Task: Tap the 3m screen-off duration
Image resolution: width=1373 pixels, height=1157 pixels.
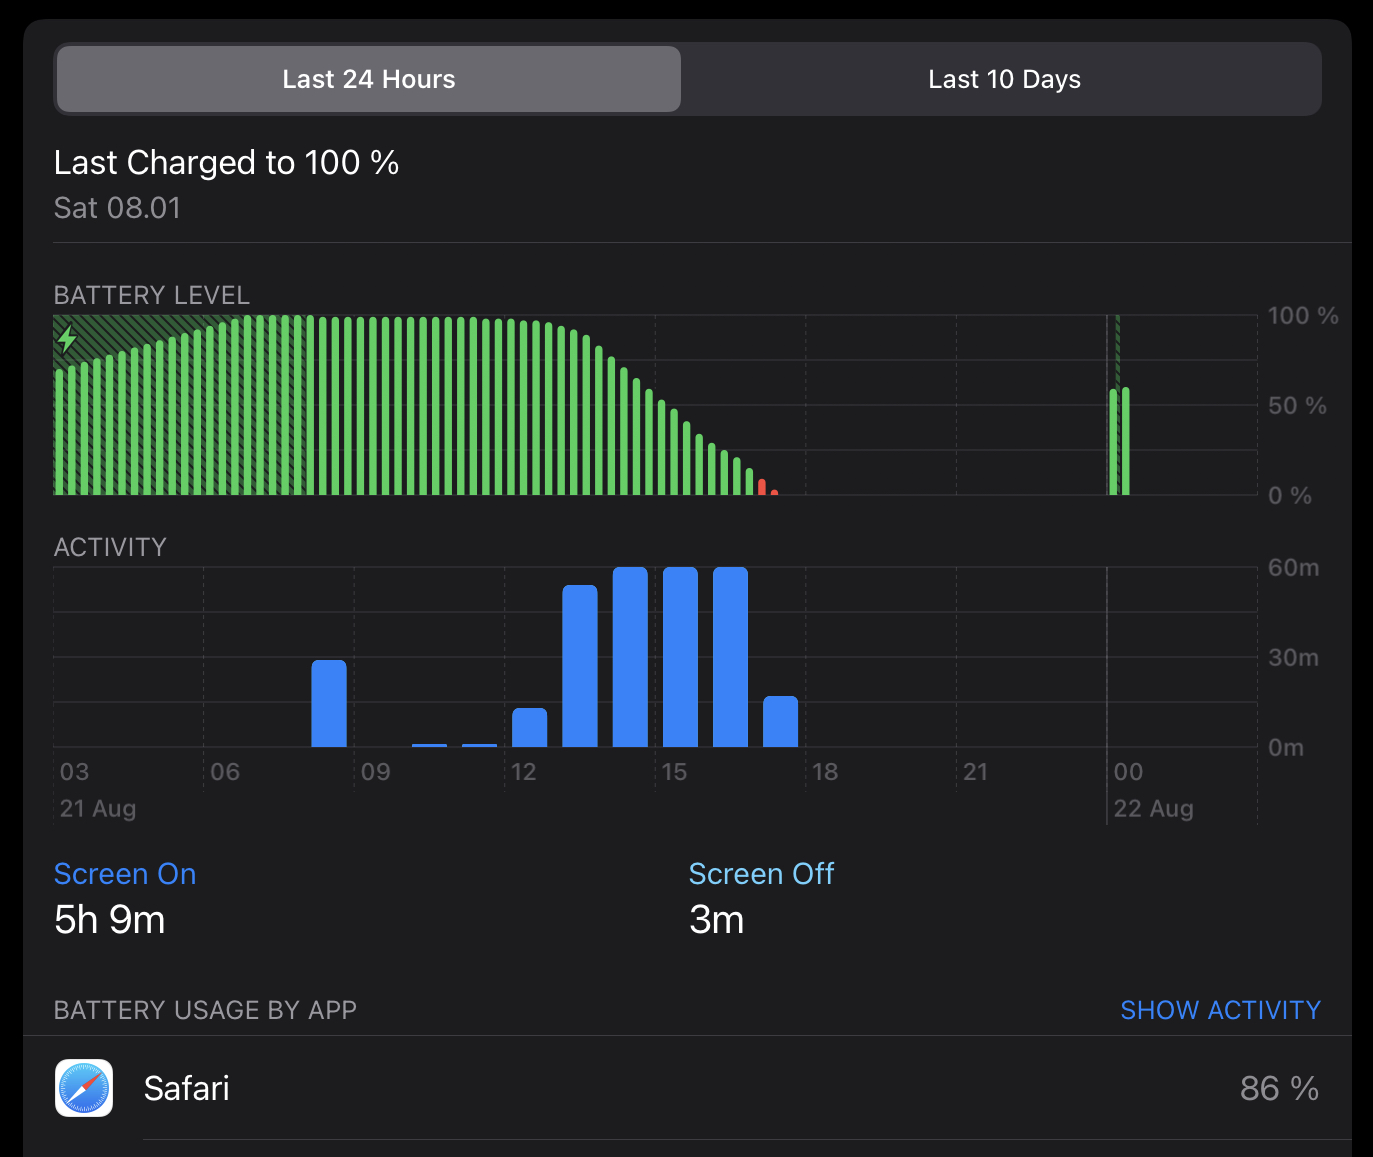Action: [716, 920]
